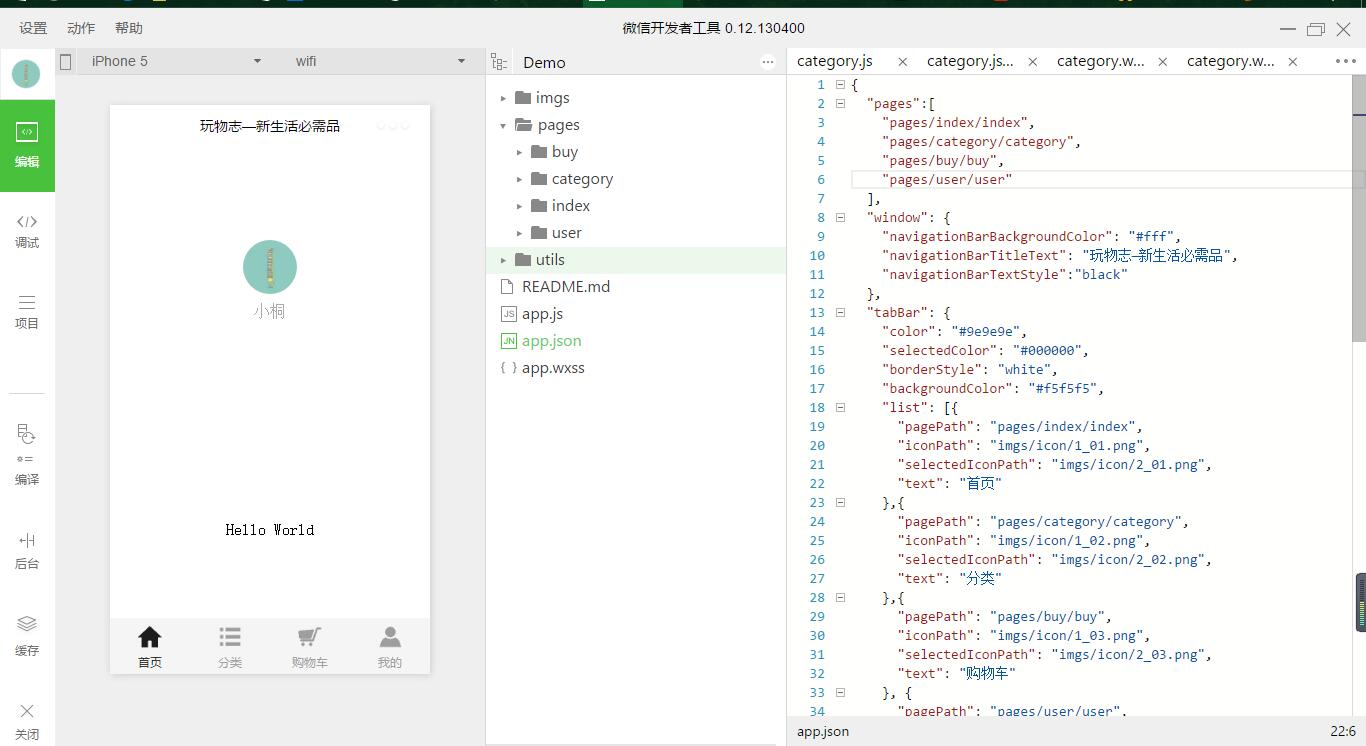Click the 小桐 nickname in simulator
This screenshot has width=1366, height=746.
pyautogui.click(x=269, y=311)
